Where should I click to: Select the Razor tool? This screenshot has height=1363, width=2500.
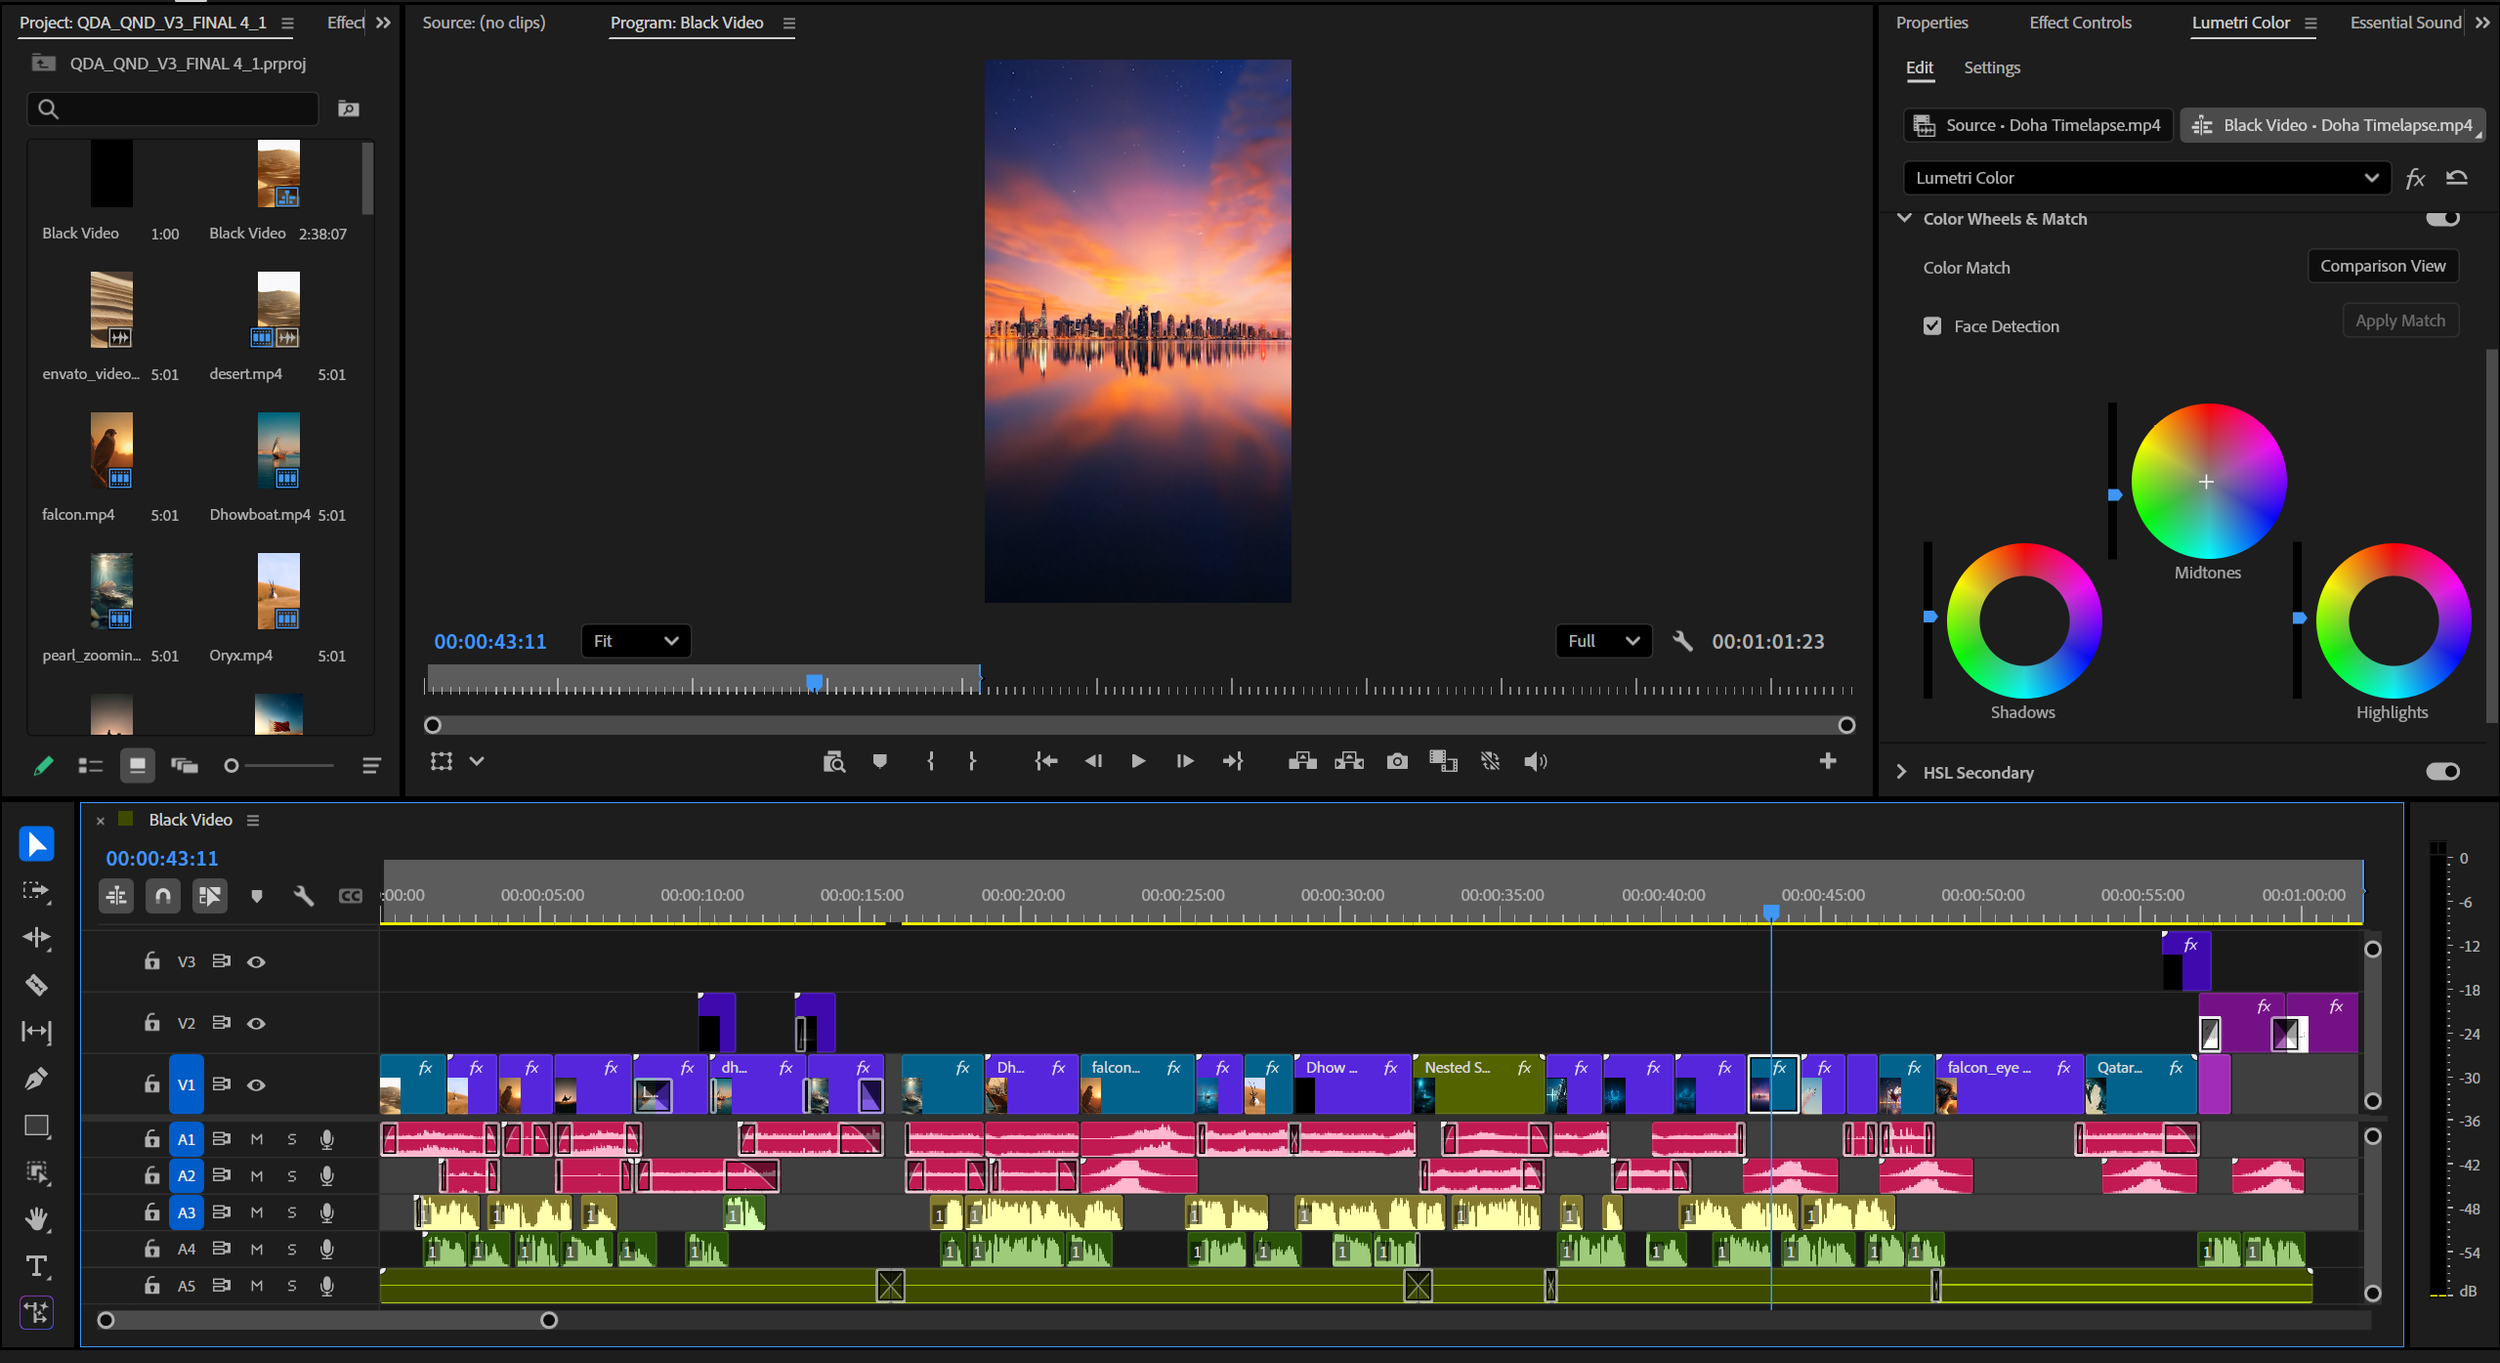pos(36,985)
